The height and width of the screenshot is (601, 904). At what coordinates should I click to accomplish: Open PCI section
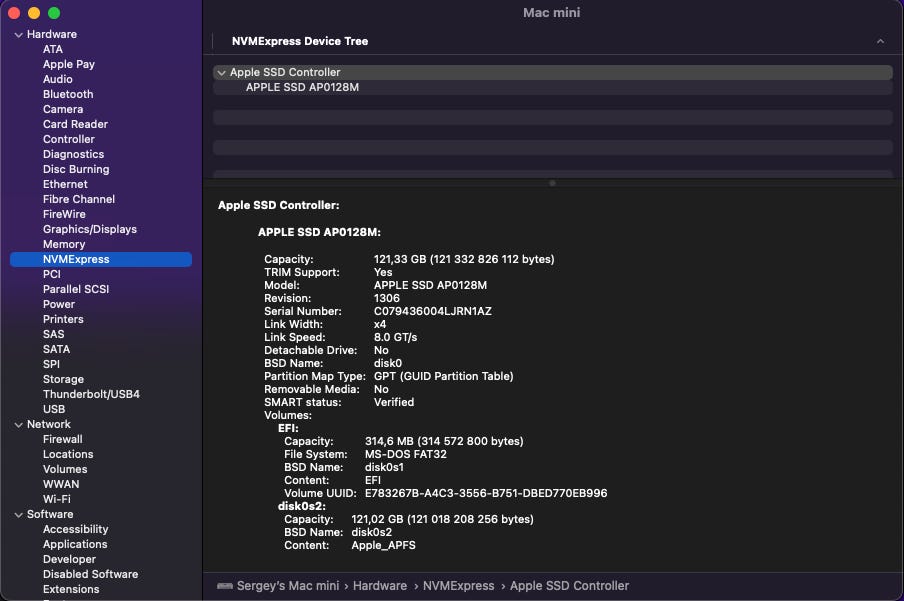click(51, 275)
